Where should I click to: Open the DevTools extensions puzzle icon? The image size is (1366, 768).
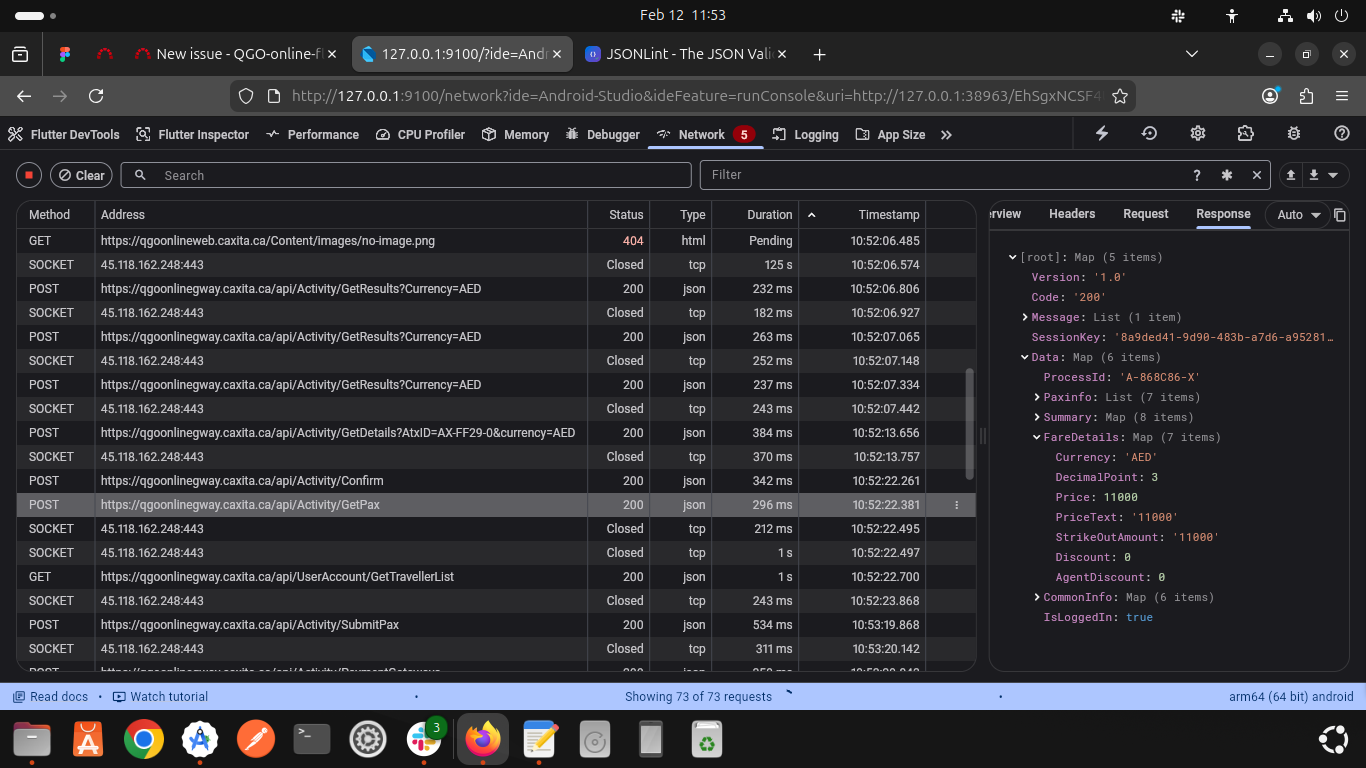1245,134
